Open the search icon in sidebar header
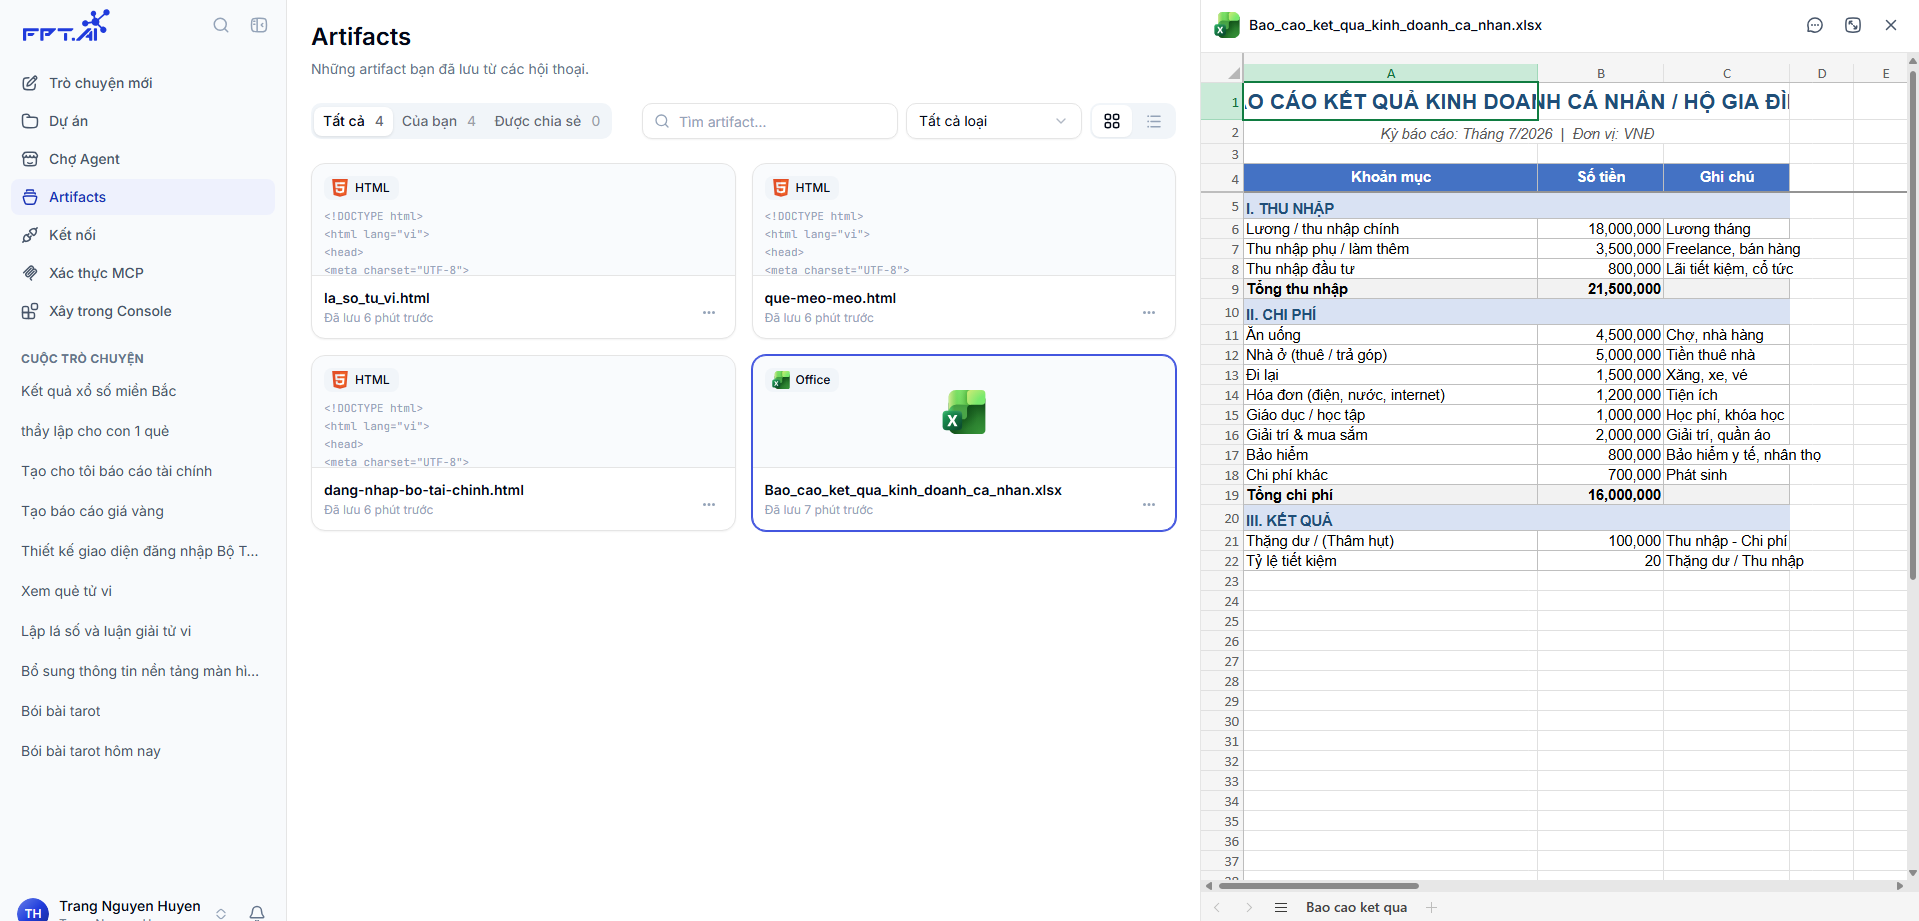 (x=221, y=25)
